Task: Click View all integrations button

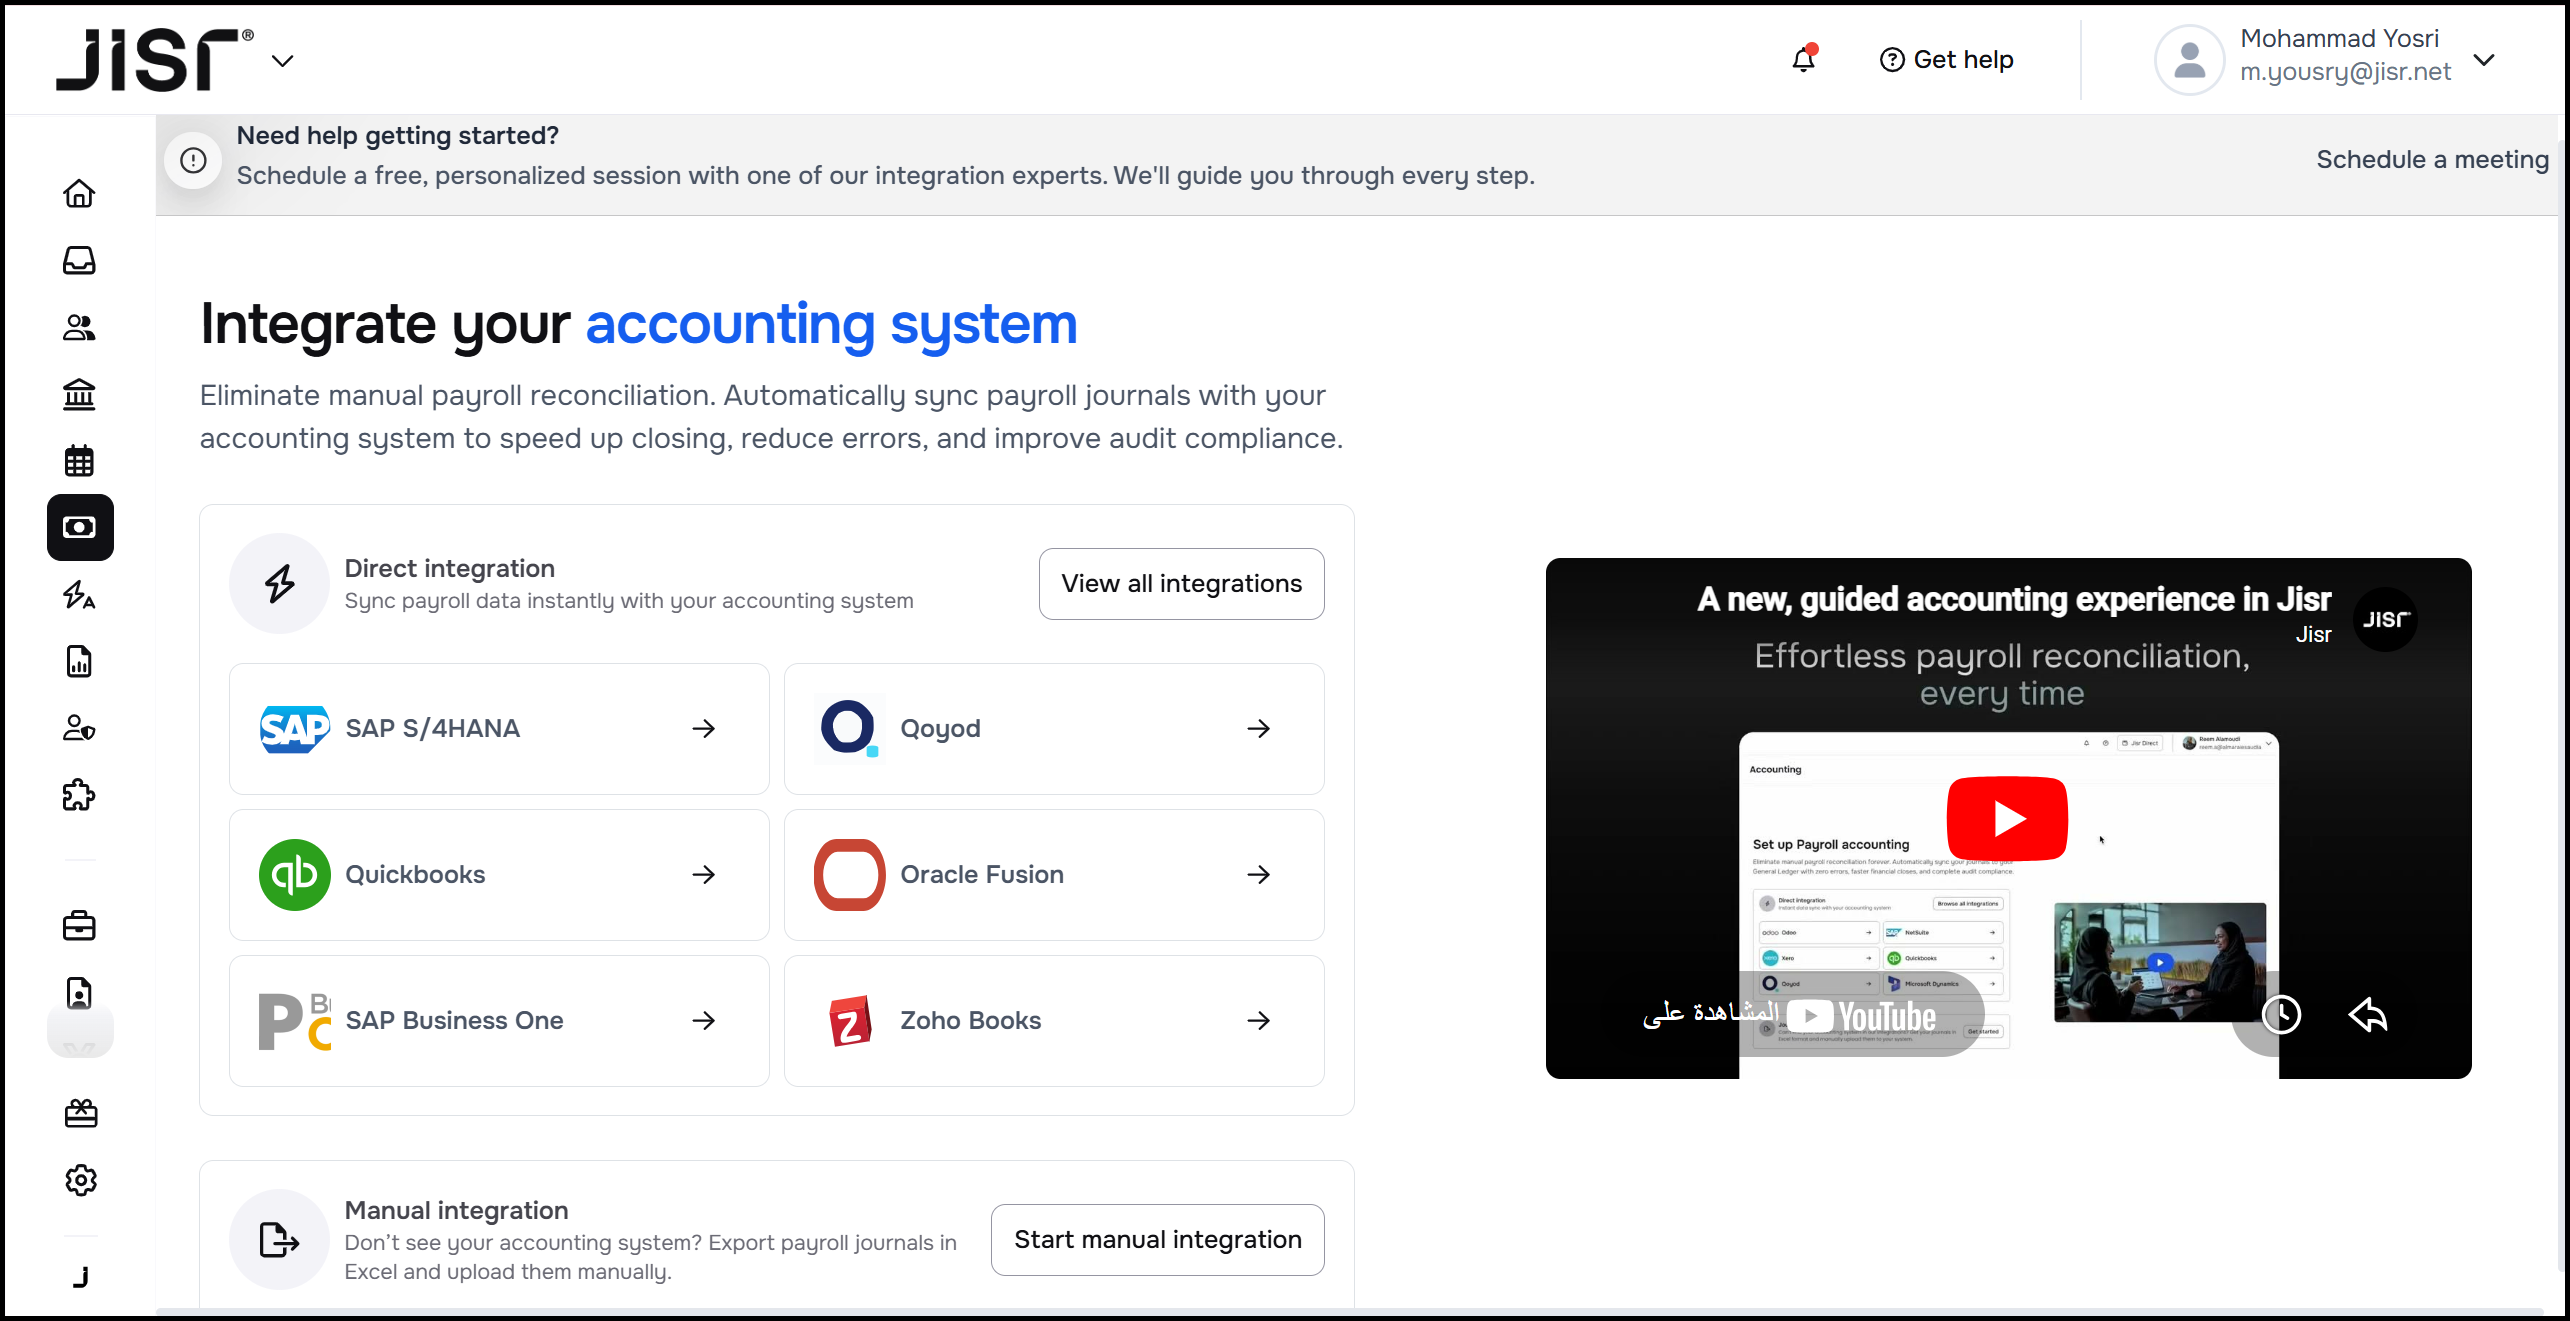Action: tap(1181, 583)
